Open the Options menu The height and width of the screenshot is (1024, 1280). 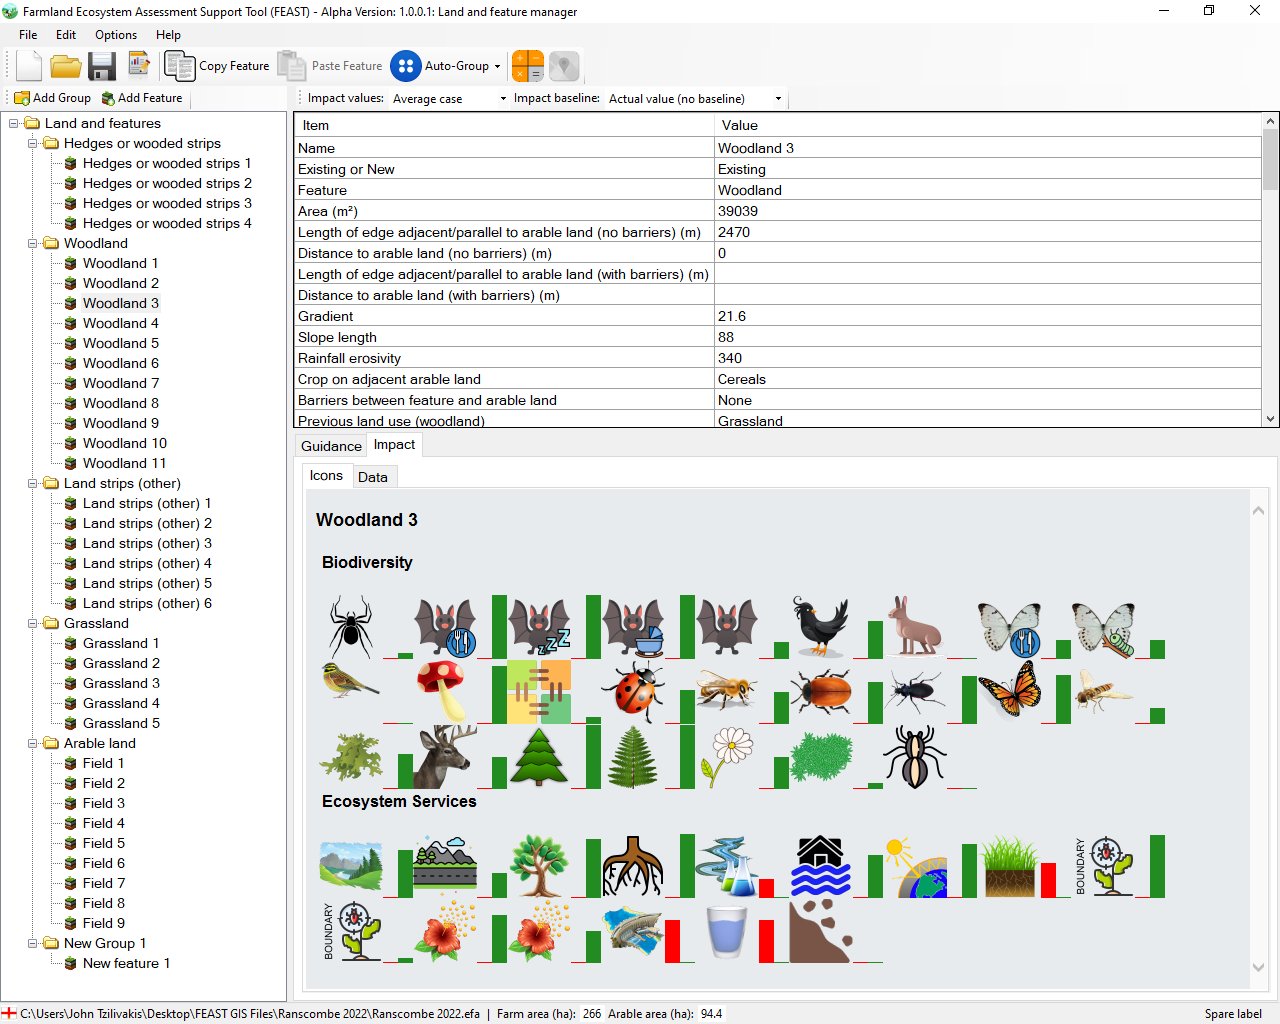tap(116, 35)
